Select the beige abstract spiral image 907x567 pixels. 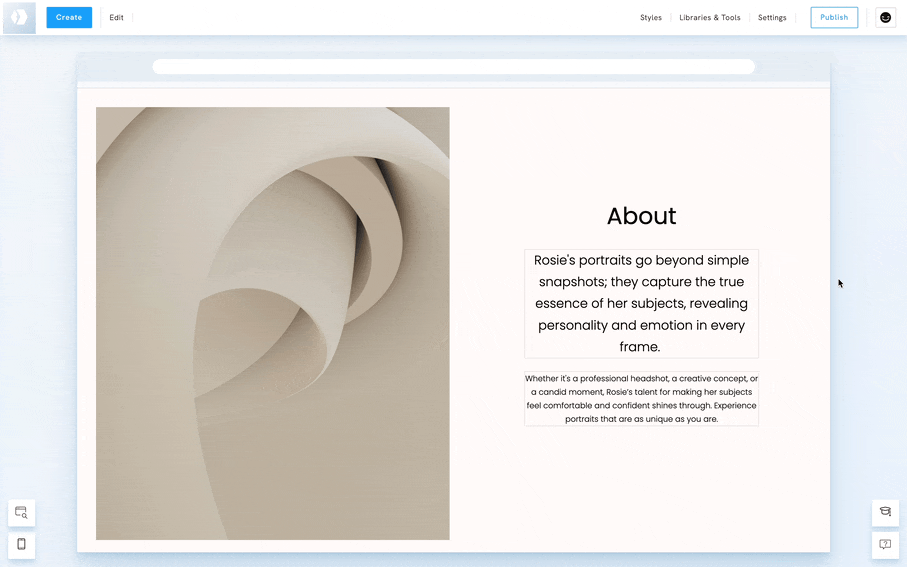tap(272, 323)
